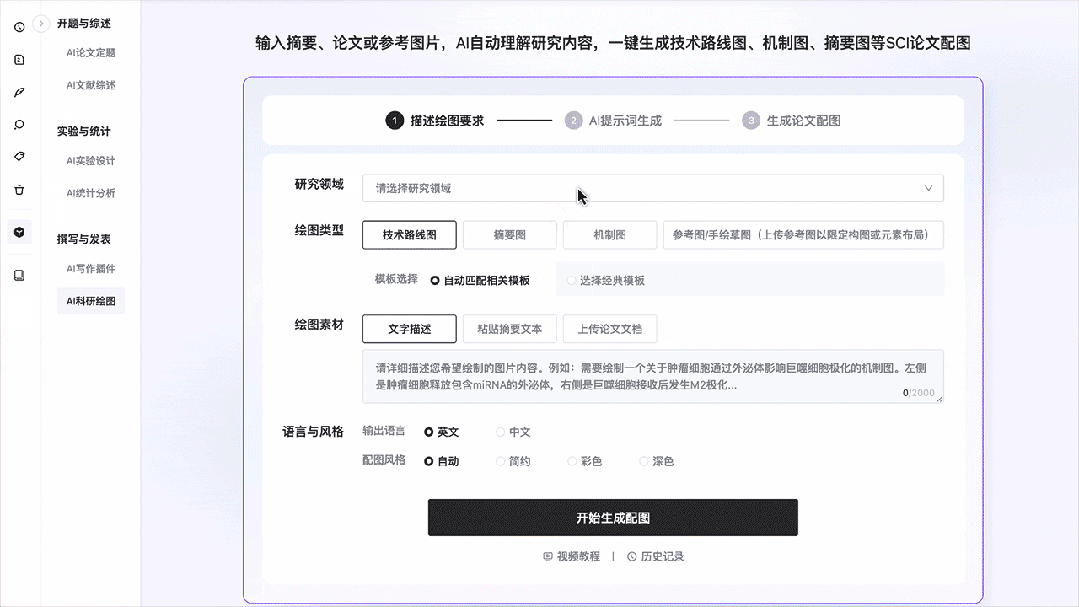This screenshot has height=607, width=1079.
Task: Click step 2 circle AI提示词生成
Action: coord(573,120)
